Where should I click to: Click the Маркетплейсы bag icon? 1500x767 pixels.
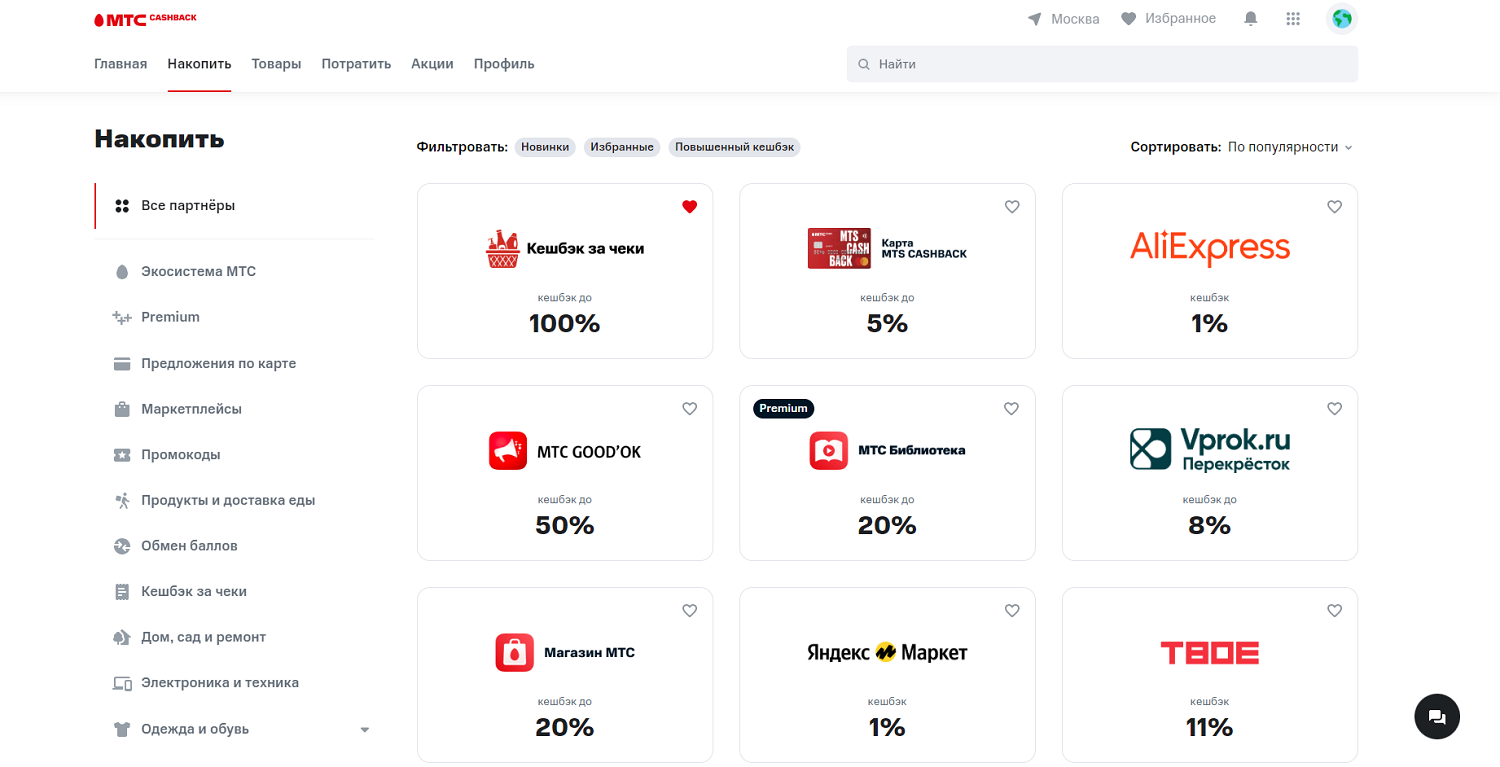coord(122,409)
